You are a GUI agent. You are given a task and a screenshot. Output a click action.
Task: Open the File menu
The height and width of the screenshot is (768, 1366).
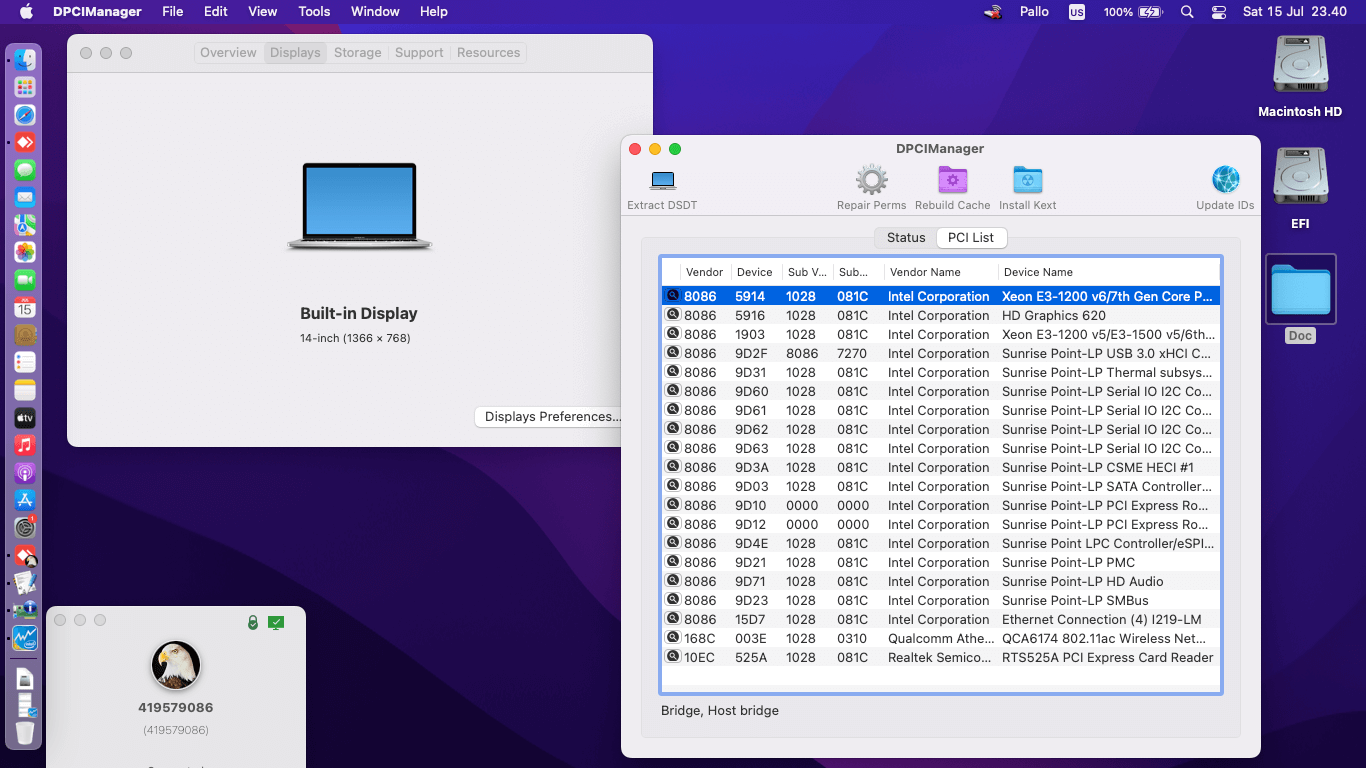pos(173,12)
